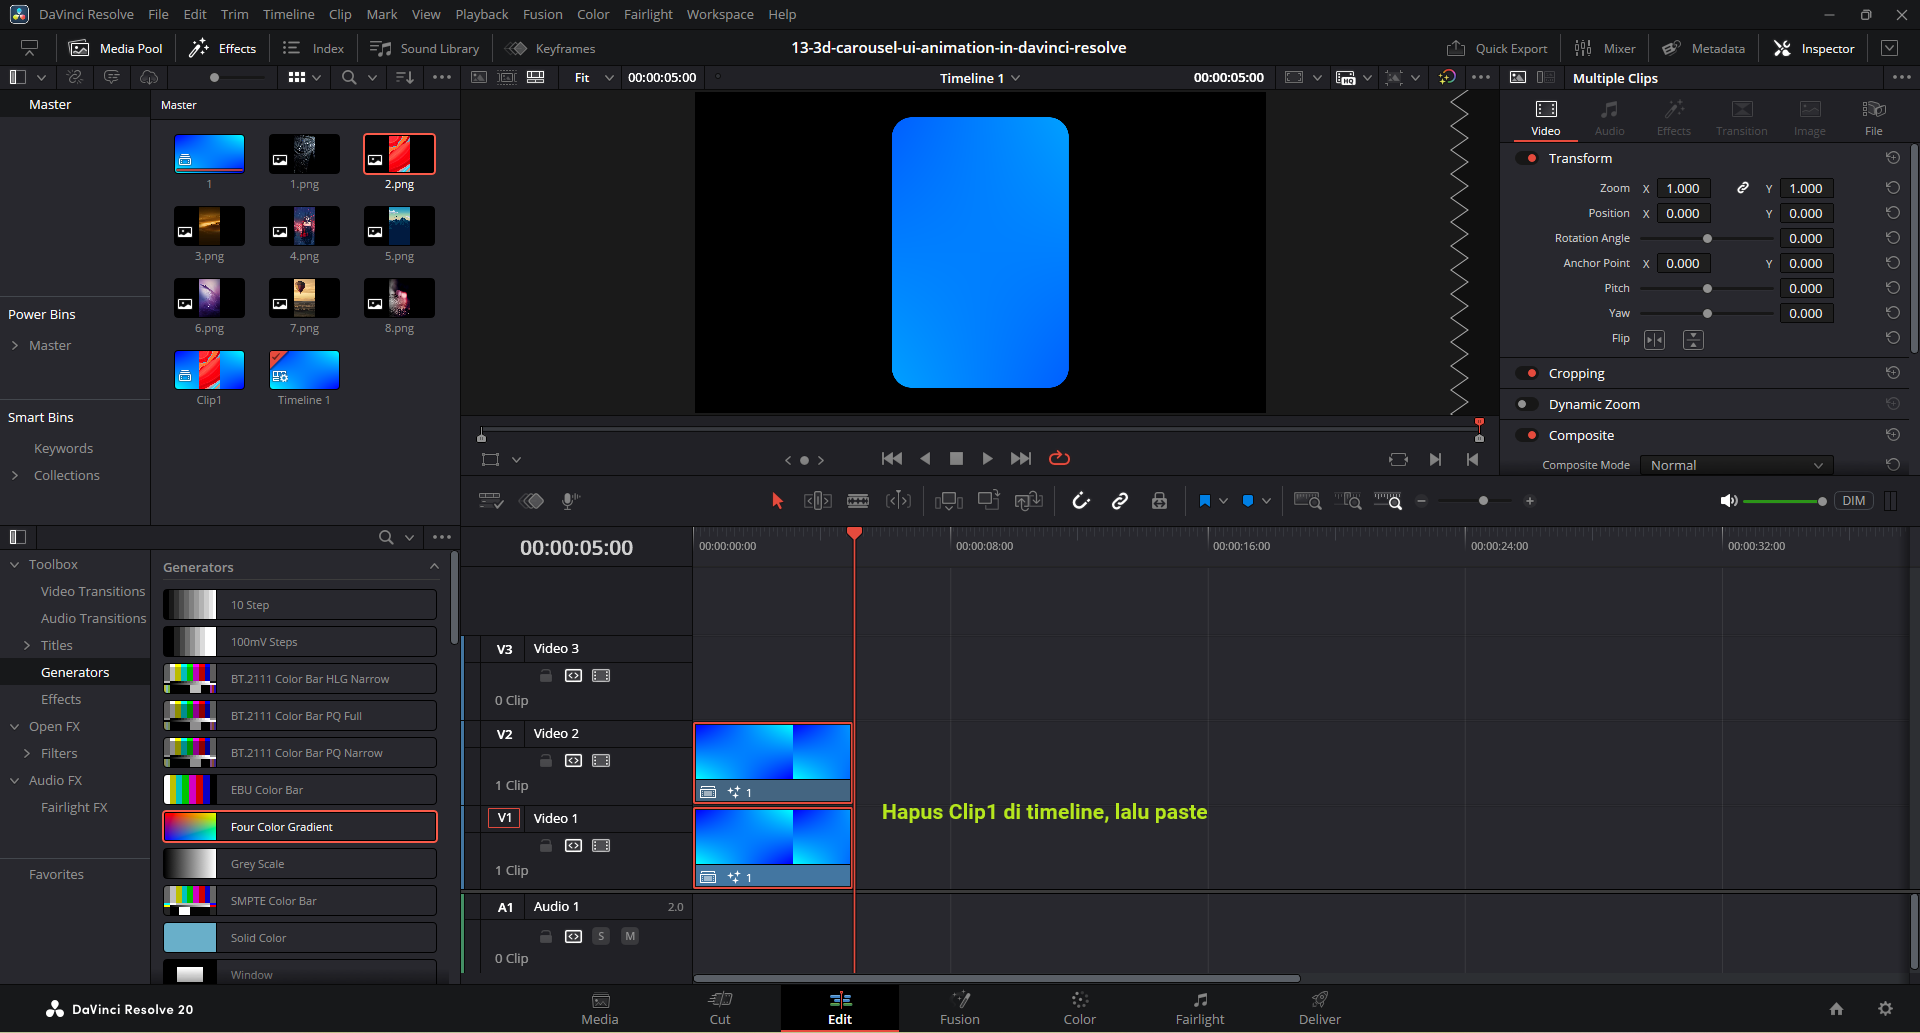
Task: Expand the Titles category in Toolbox
Action: point(27,645)
